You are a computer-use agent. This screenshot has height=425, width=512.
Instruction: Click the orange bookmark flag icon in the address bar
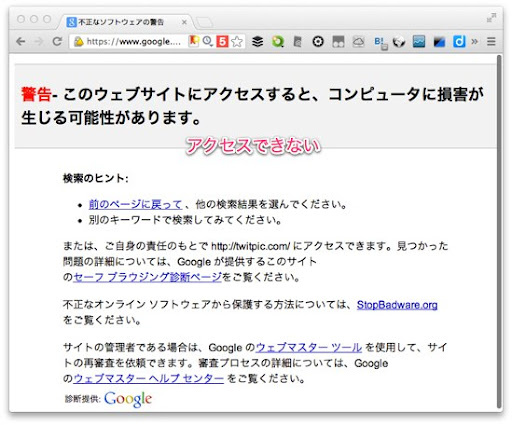pos(194,41)
